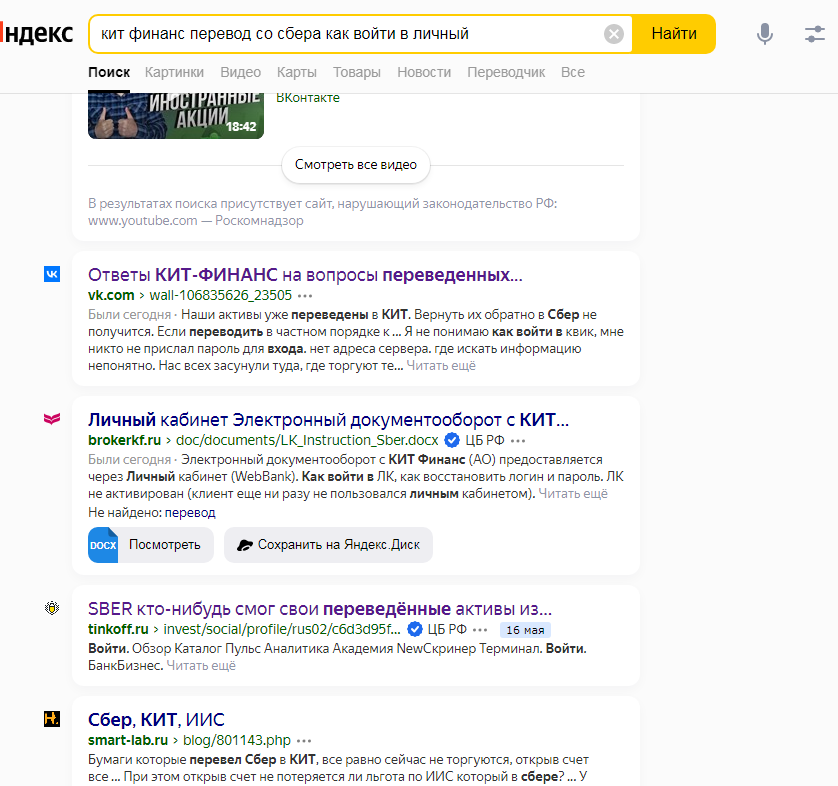Click the smart-lab.ru domain link

pos(128,740)
